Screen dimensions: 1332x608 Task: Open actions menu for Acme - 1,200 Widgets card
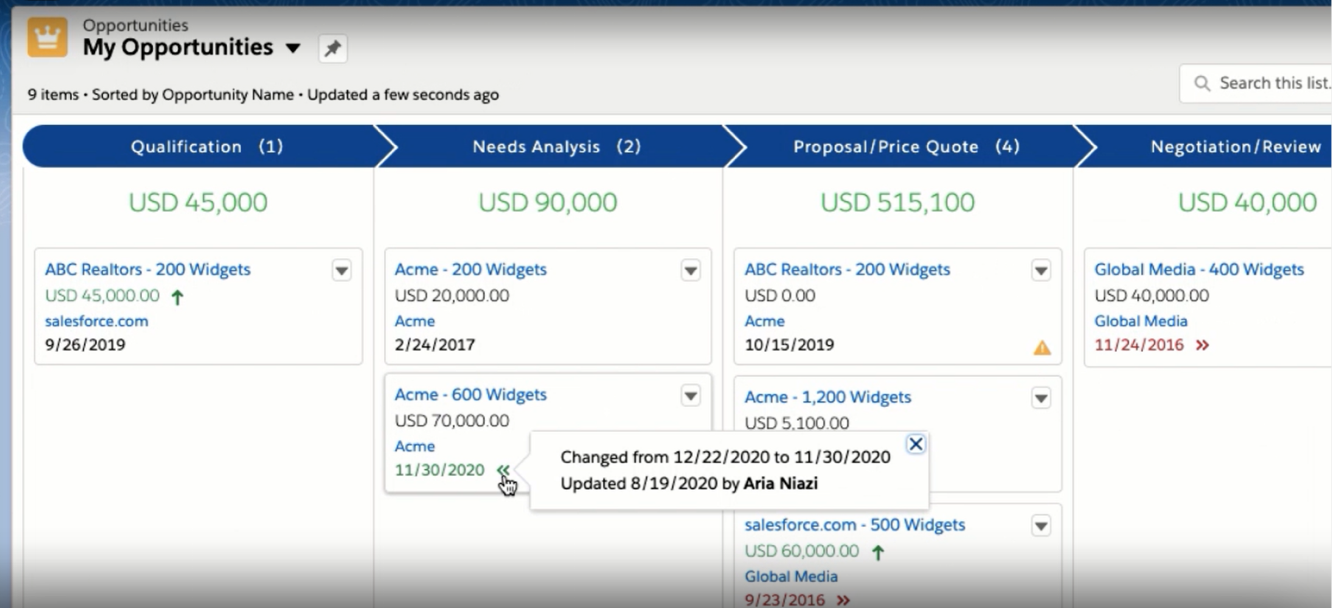click(1041, 398)
